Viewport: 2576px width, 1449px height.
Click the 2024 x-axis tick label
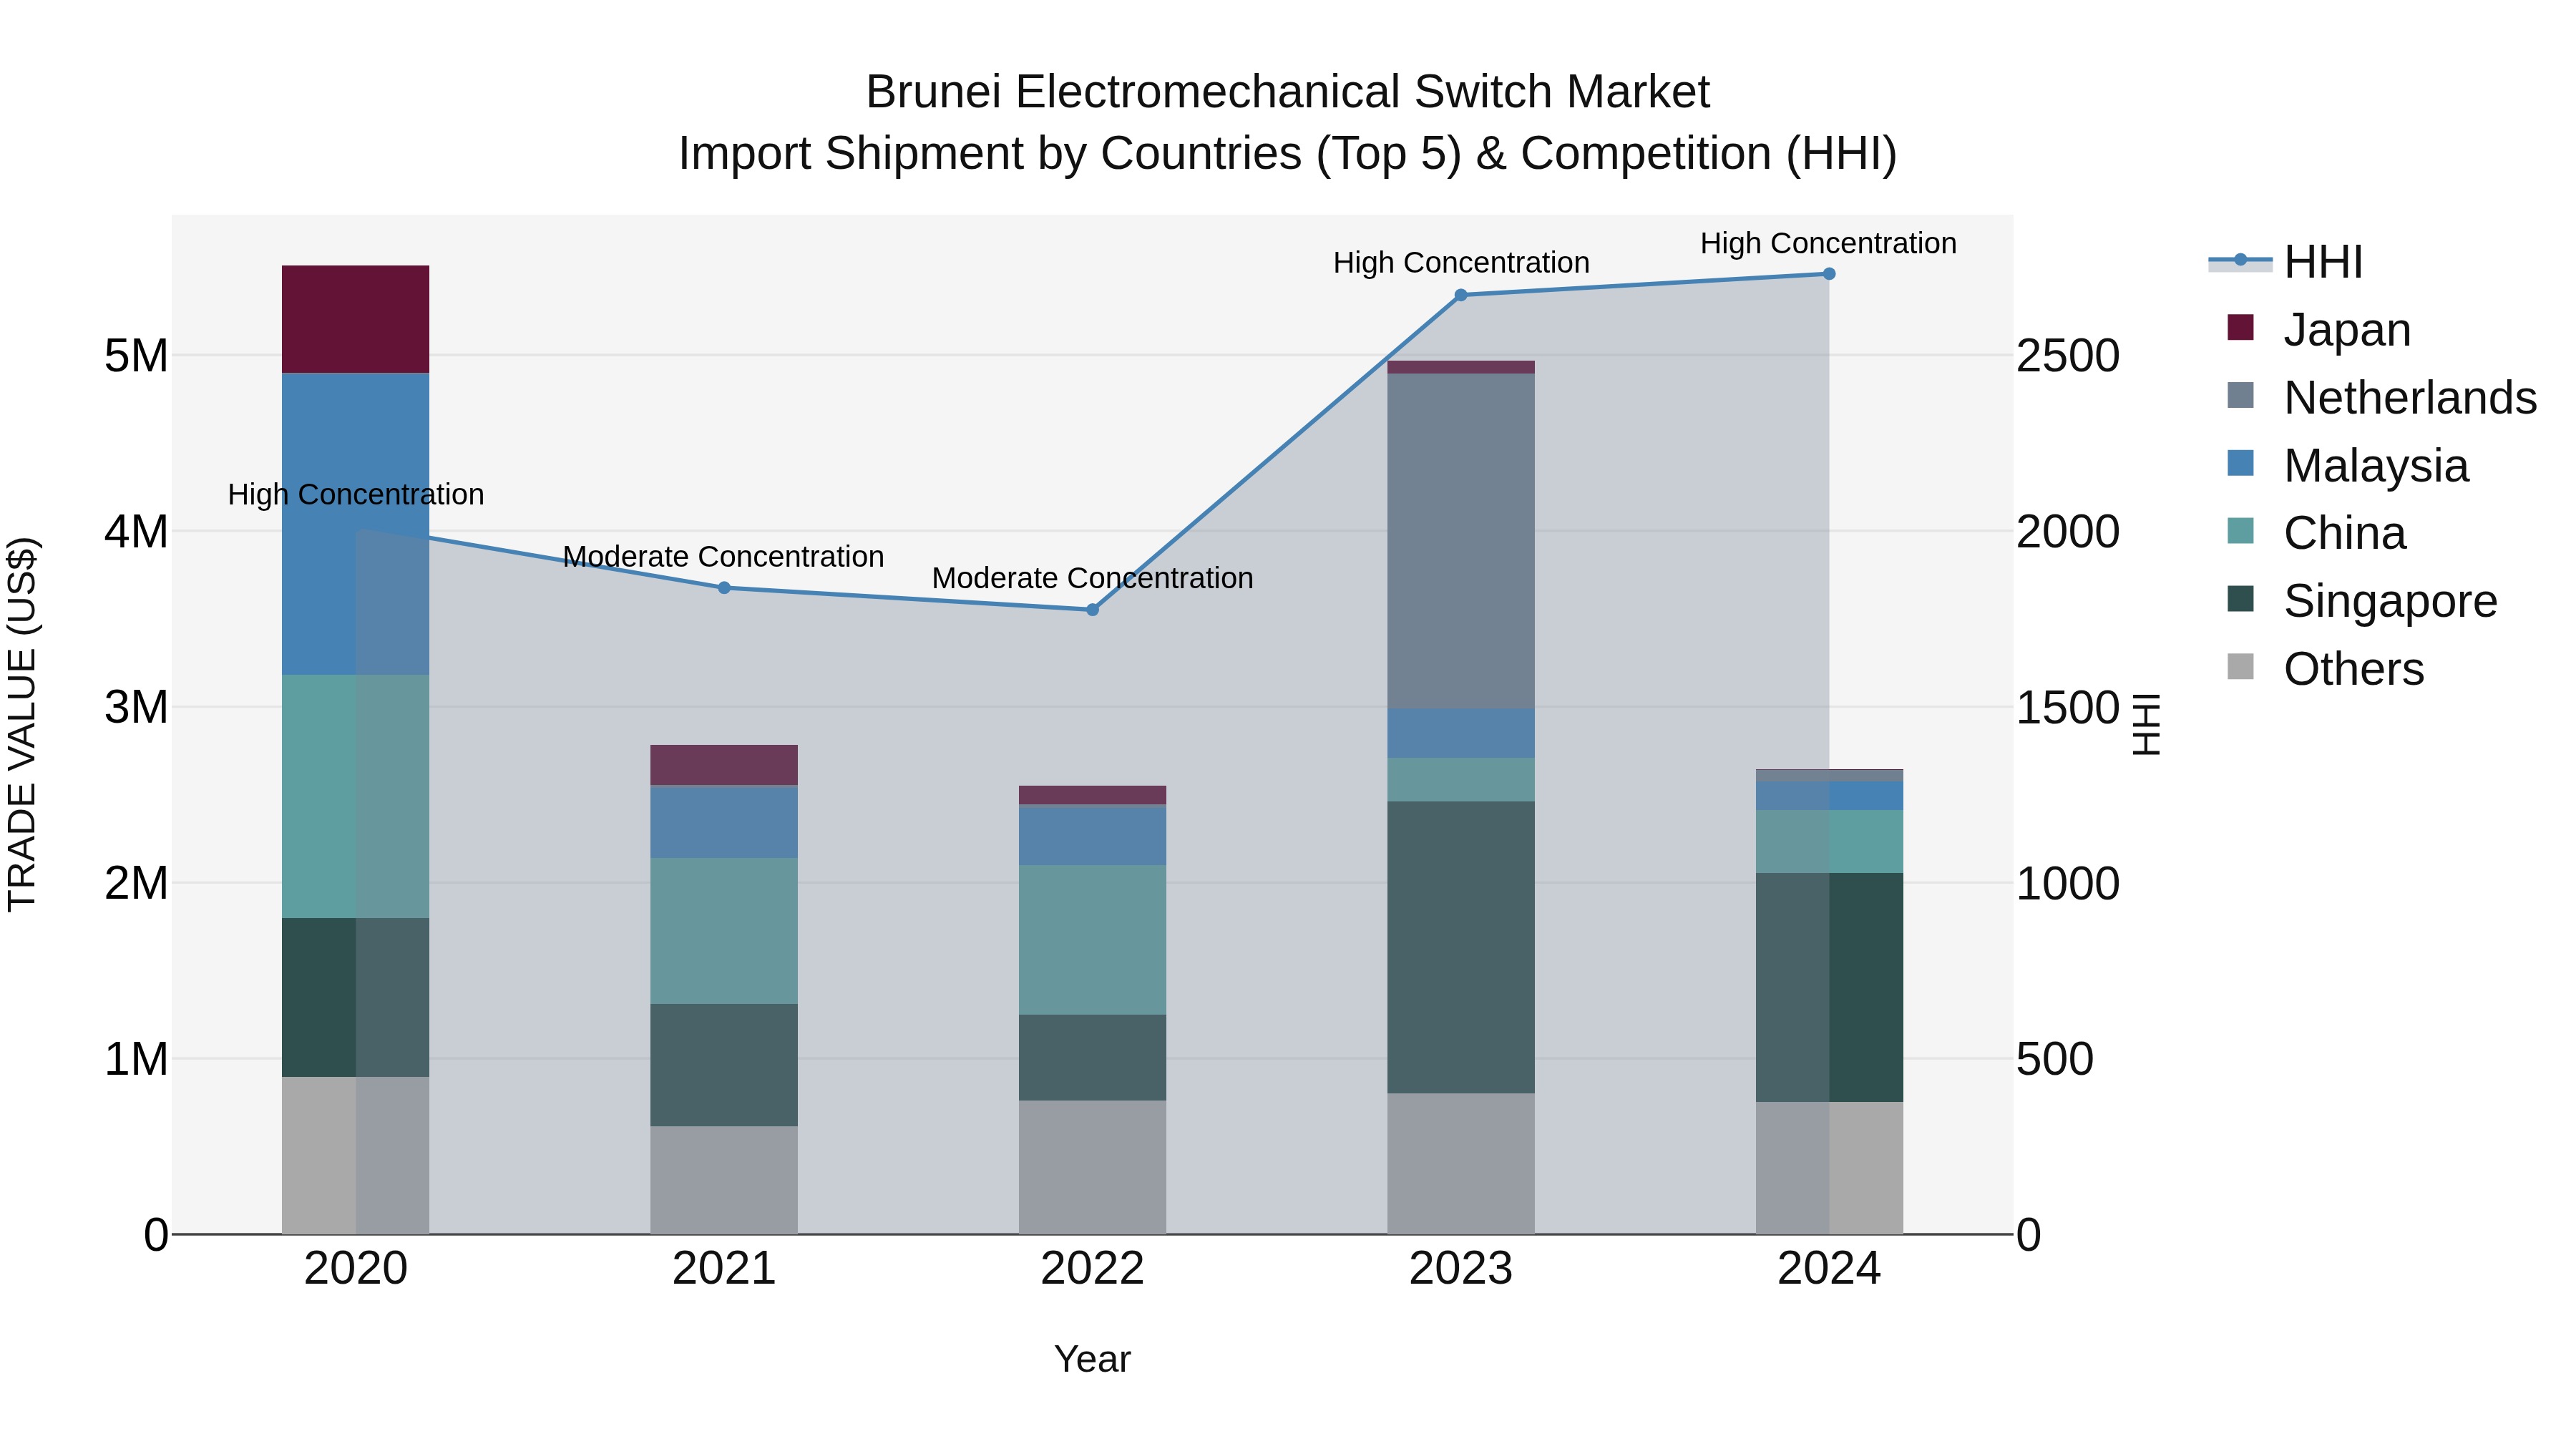click(x=1829, y=1269)
